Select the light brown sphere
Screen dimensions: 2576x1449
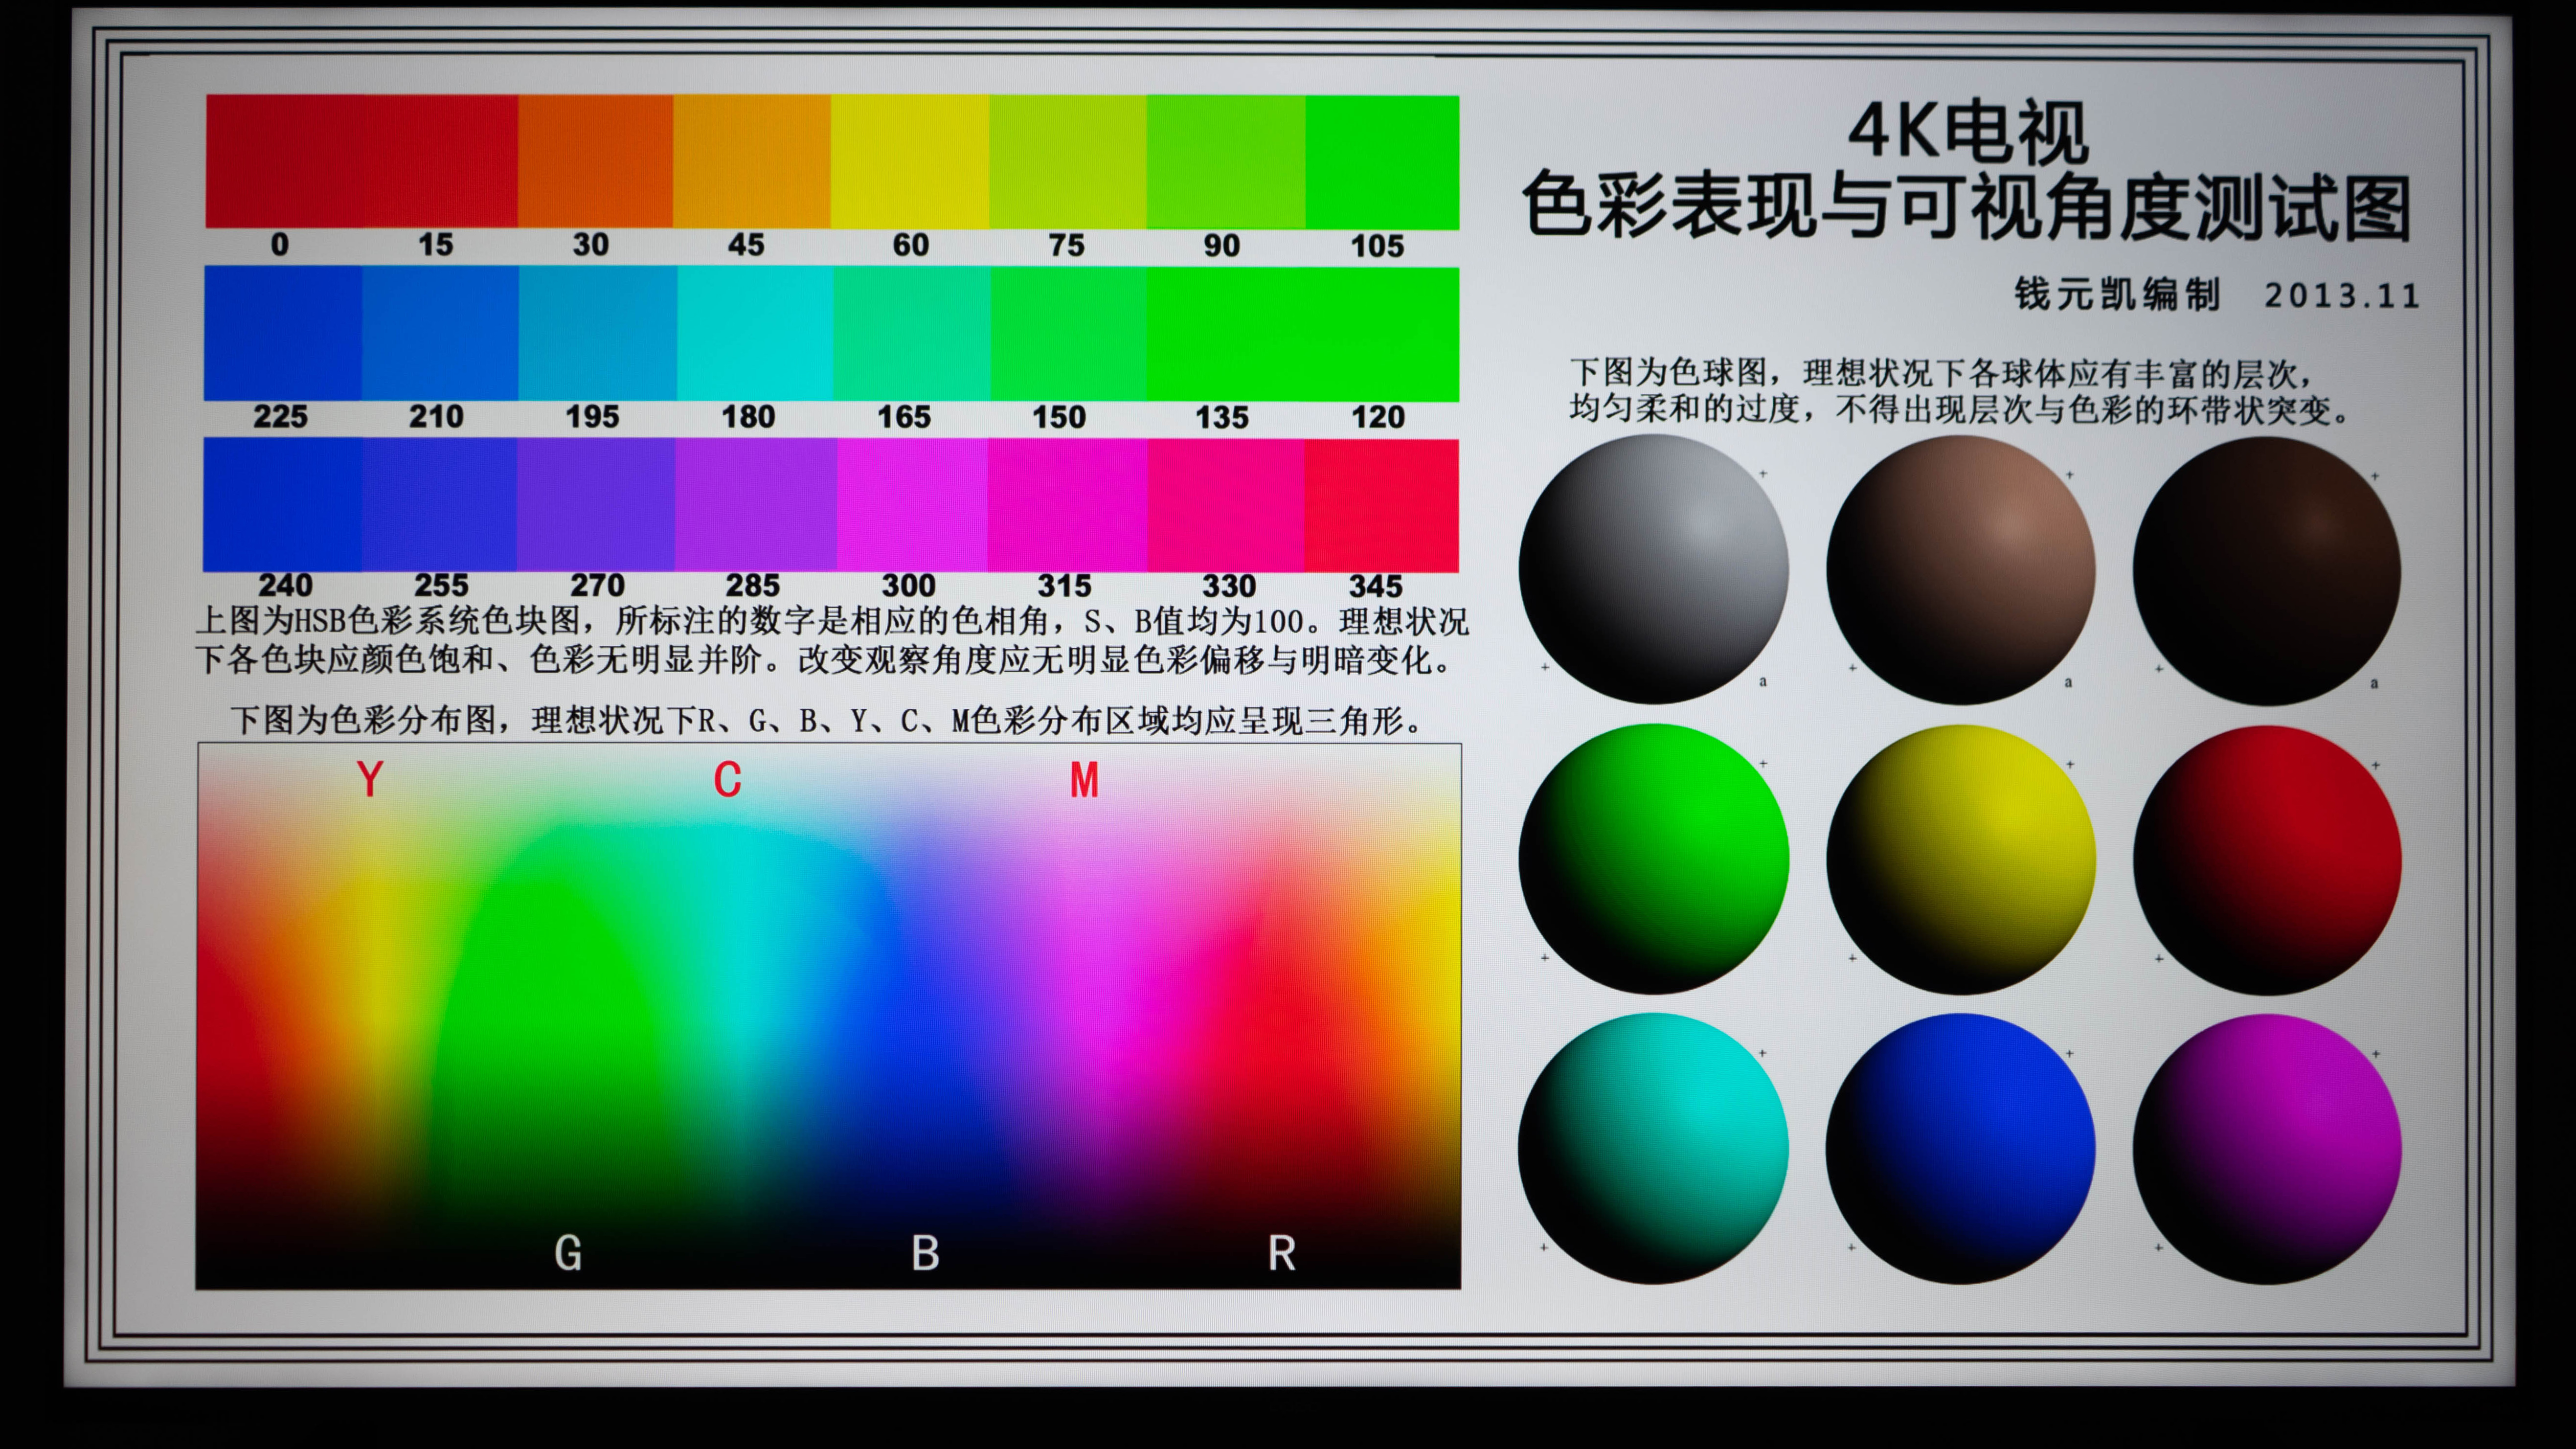pyautogui.click(x=1961, y=569)
